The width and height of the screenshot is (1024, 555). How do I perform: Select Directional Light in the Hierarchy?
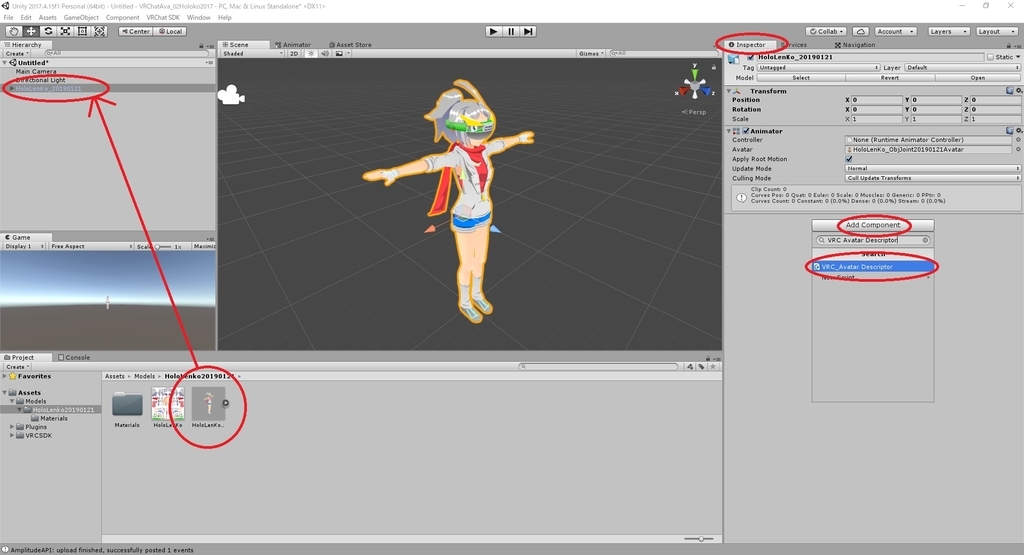(40, 80)
